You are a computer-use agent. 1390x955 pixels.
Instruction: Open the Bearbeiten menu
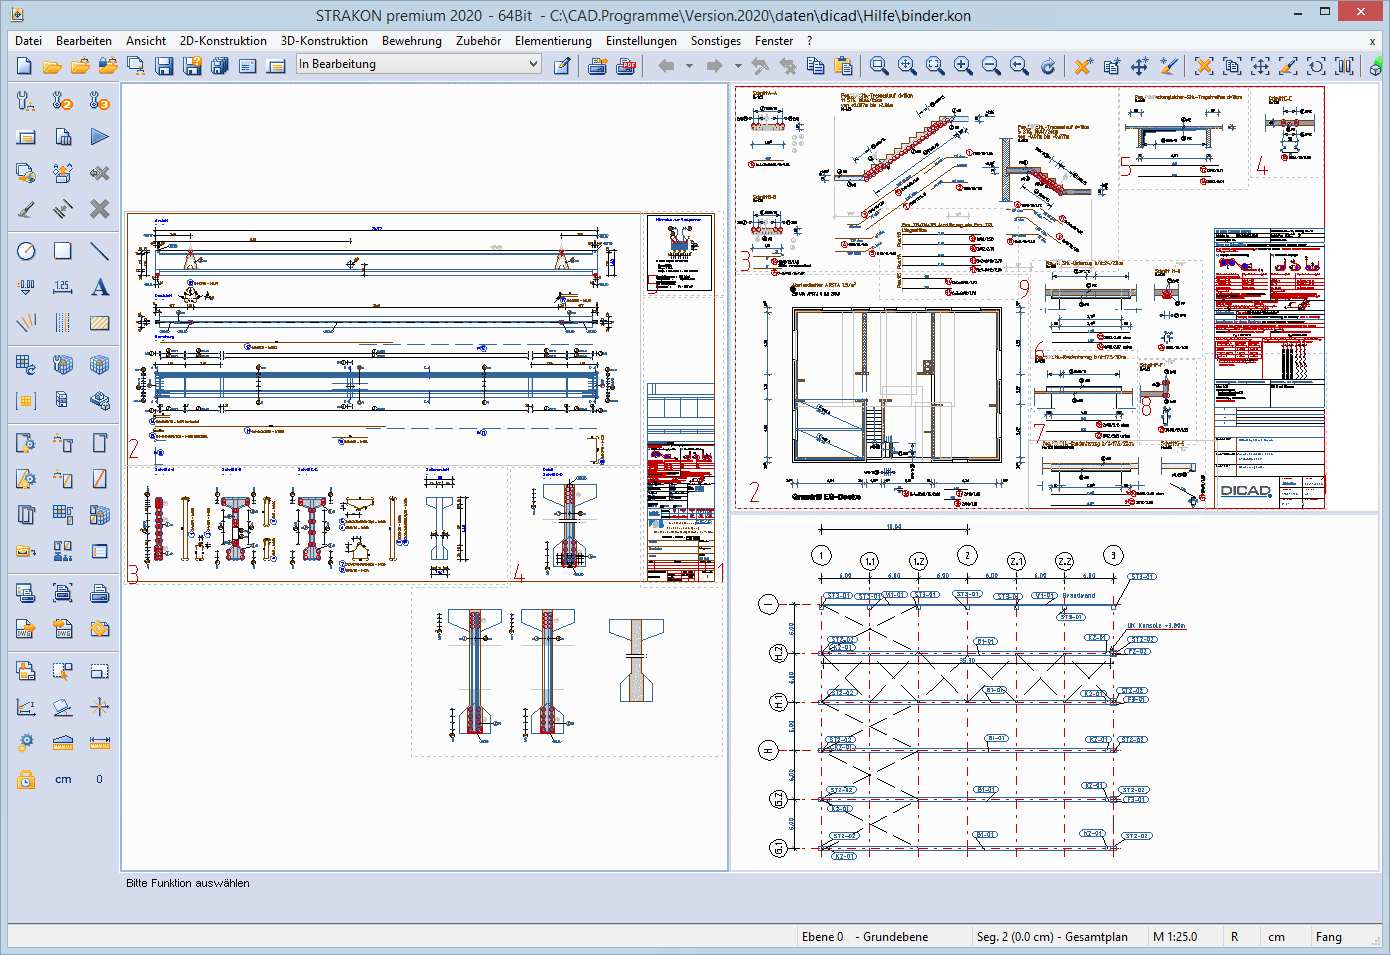coord(84,41)
